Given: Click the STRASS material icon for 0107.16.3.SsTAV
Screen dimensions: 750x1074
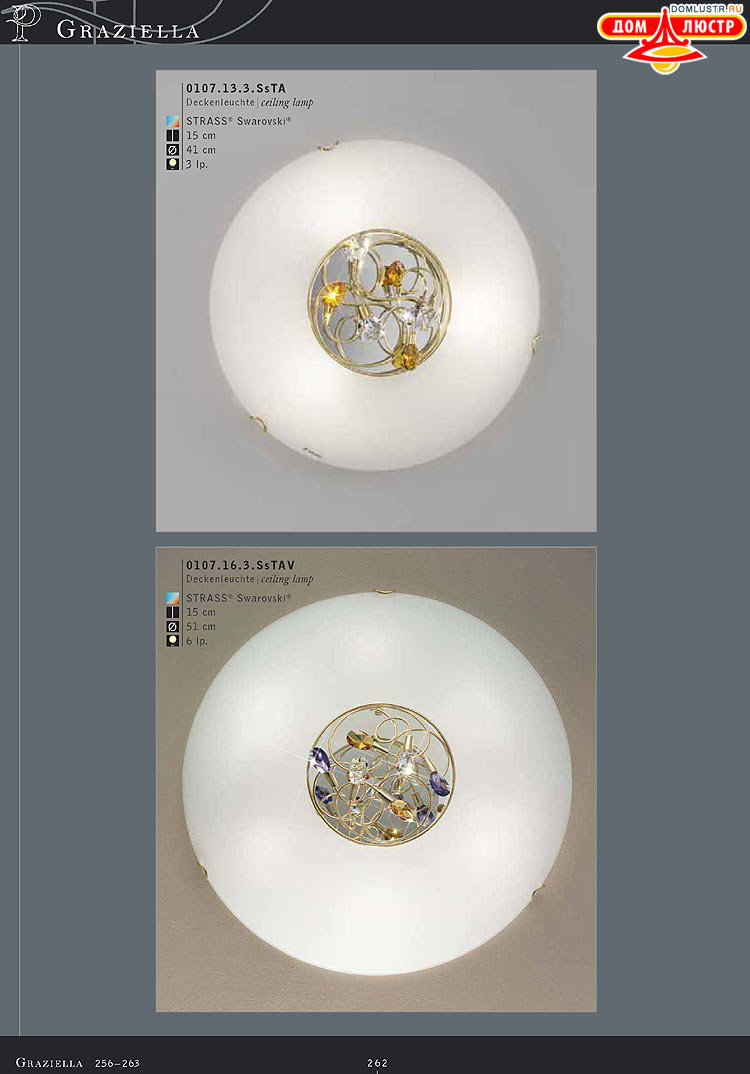Looking at the screenshot, I should tap(173, 598).
